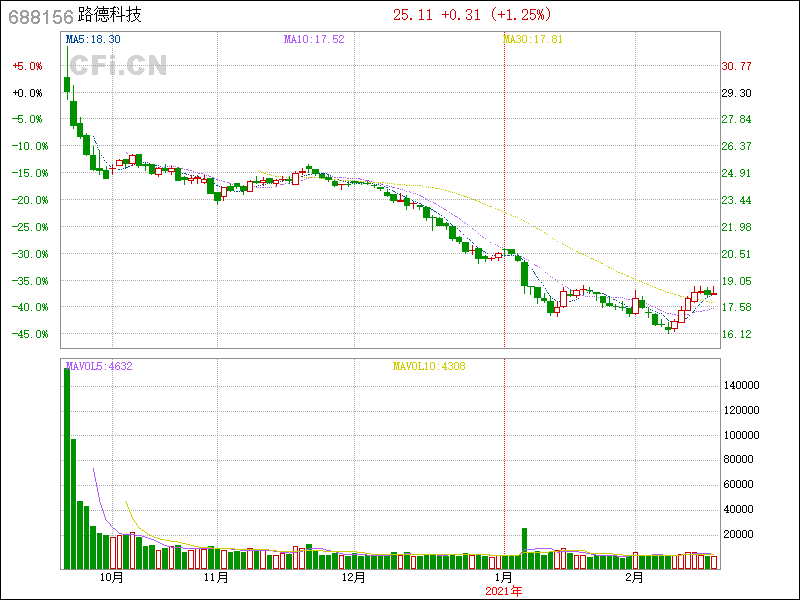The width and height of the screenshot is (800, 600).
Task: Click the MAVOL5:4632 volume indicator label
Action: [99, 366]
